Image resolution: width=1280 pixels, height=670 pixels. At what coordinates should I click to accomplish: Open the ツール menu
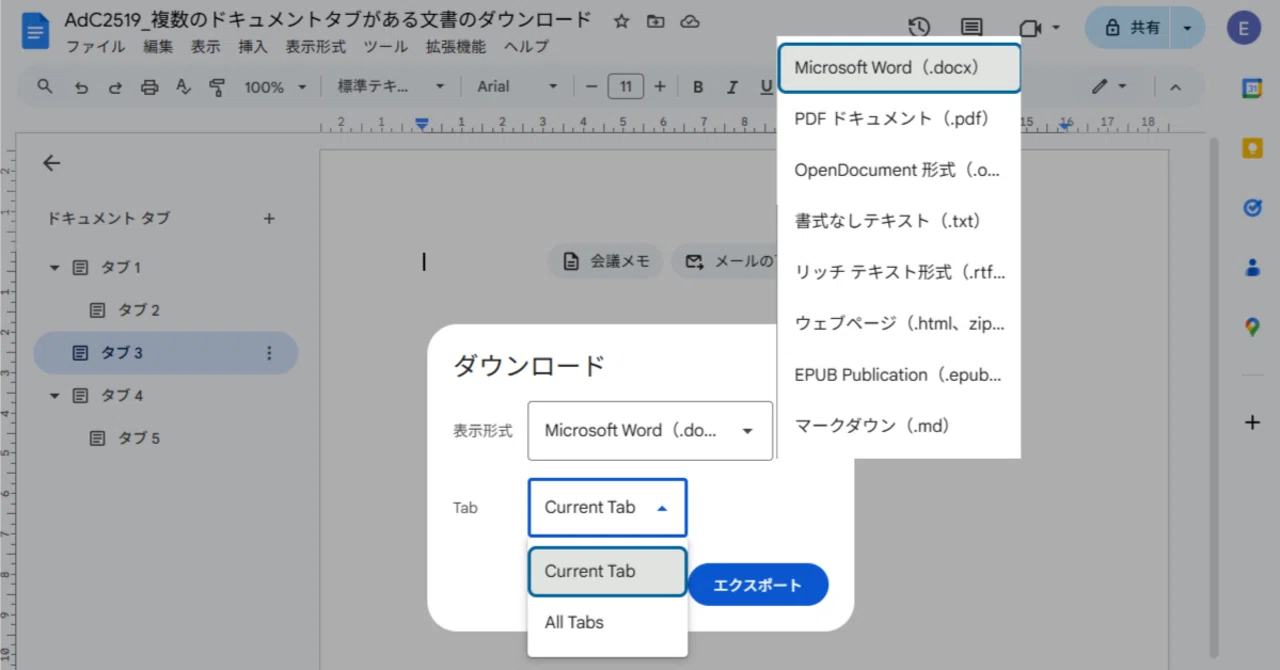[386, 47]
